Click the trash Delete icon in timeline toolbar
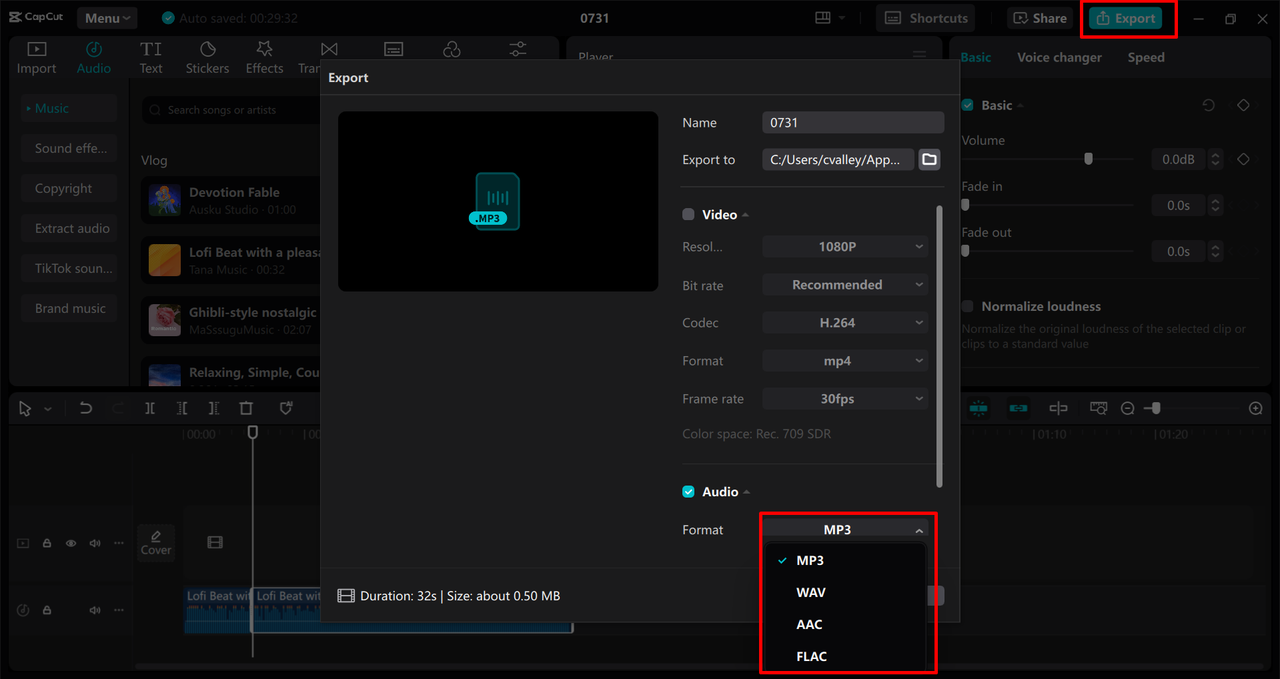 (246, 408)
